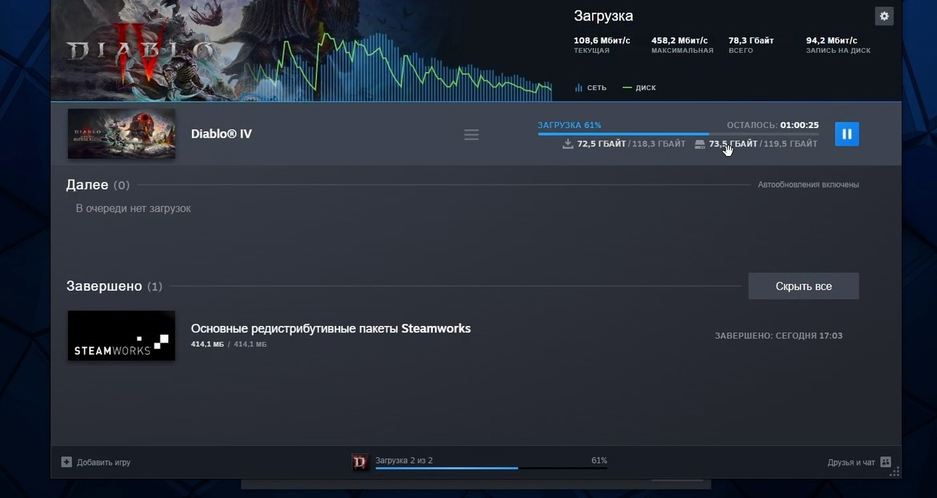937x498 pixels.
Task: Open Diablo IV queue reorder handle
Action: pyautogui.click(x=471, y=135)
